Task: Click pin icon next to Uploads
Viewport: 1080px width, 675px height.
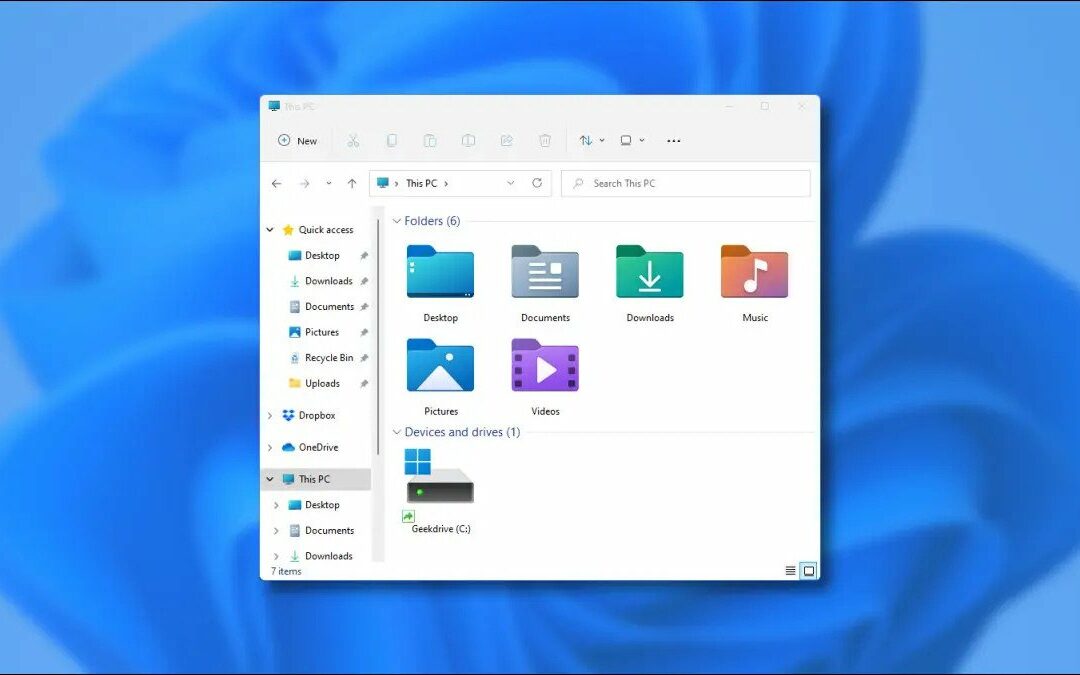Action: point(364,384)
